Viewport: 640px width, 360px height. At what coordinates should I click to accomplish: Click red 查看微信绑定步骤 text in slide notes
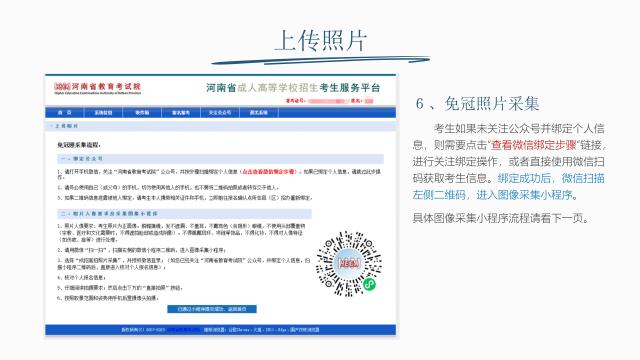(x=533, y=145)
